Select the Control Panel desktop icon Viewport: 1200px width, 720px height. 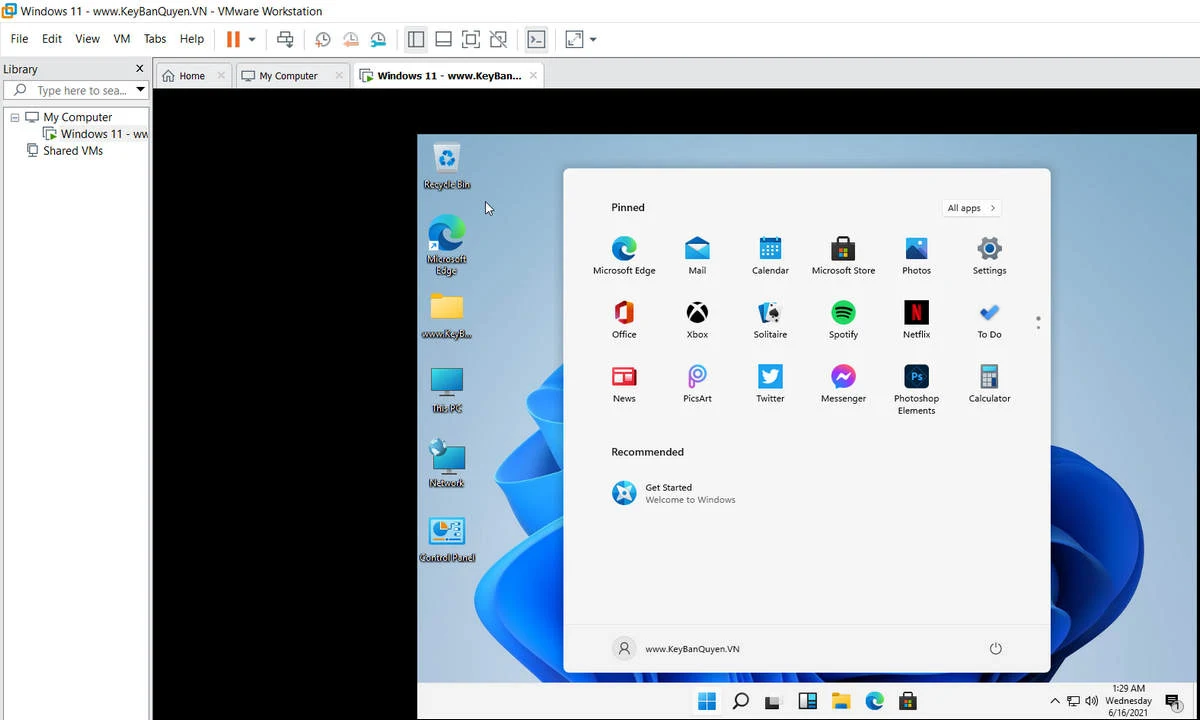pyautogui.click(x=446, y=539)
